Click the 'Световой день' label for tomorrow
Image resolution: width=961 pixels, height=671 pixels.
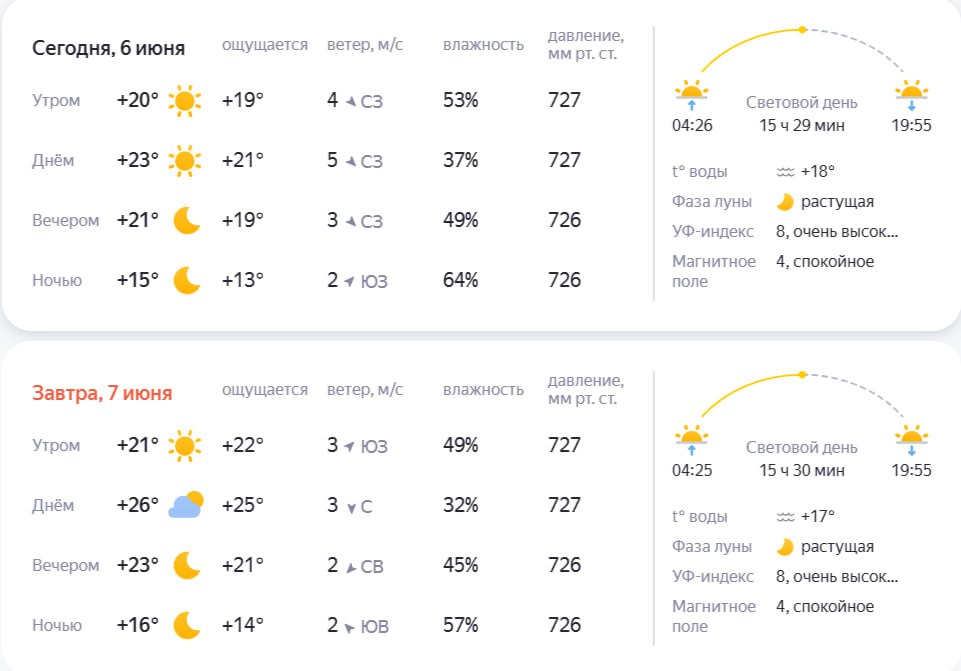click(802, 447)
